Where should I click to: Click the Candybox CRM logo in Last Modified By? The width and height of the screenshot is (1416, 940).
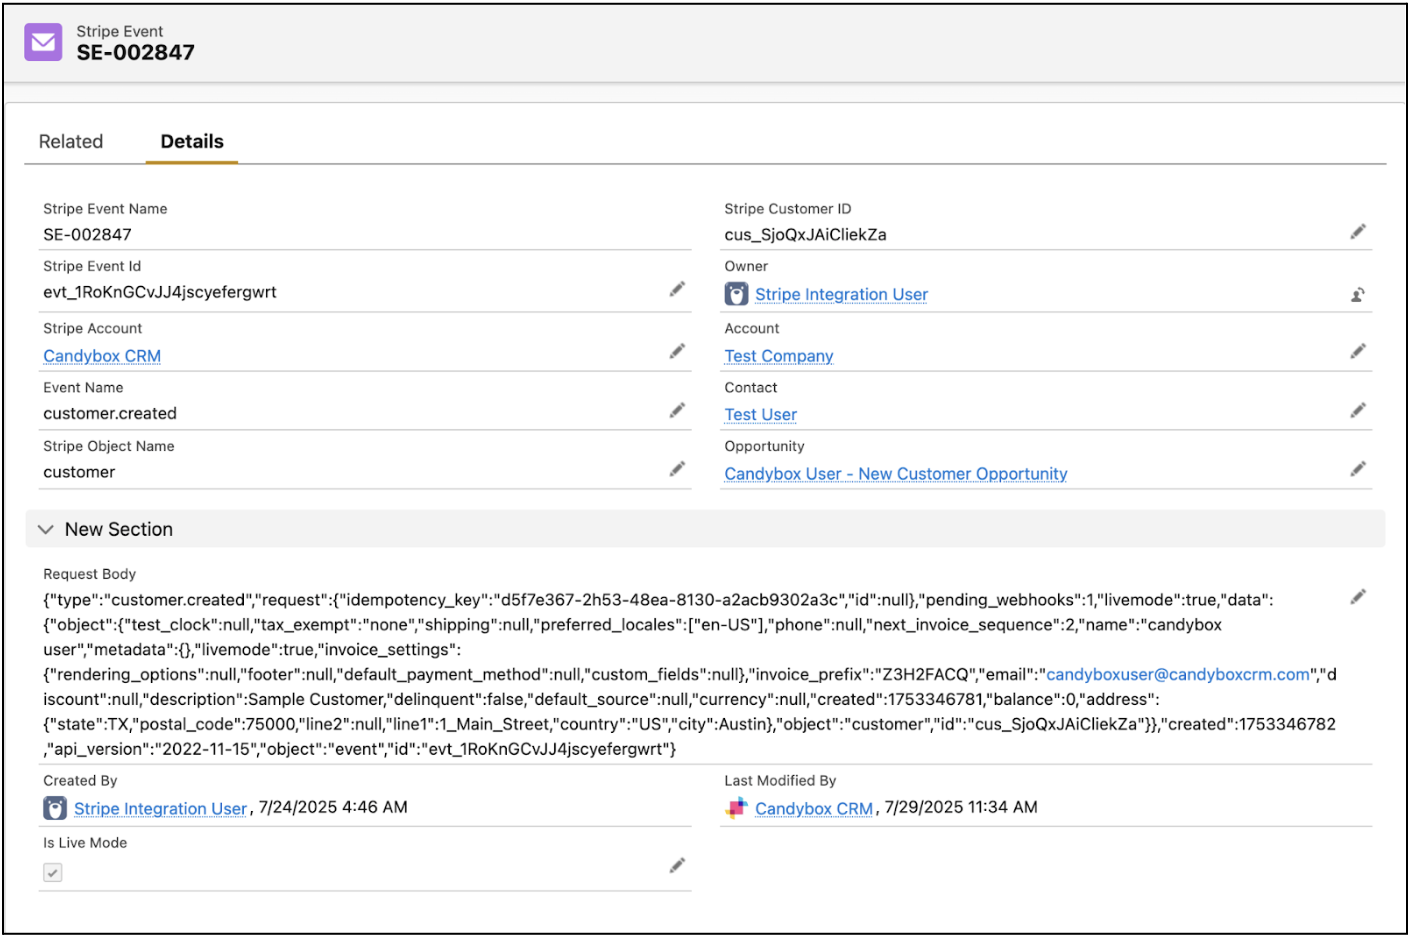point(736,808)
